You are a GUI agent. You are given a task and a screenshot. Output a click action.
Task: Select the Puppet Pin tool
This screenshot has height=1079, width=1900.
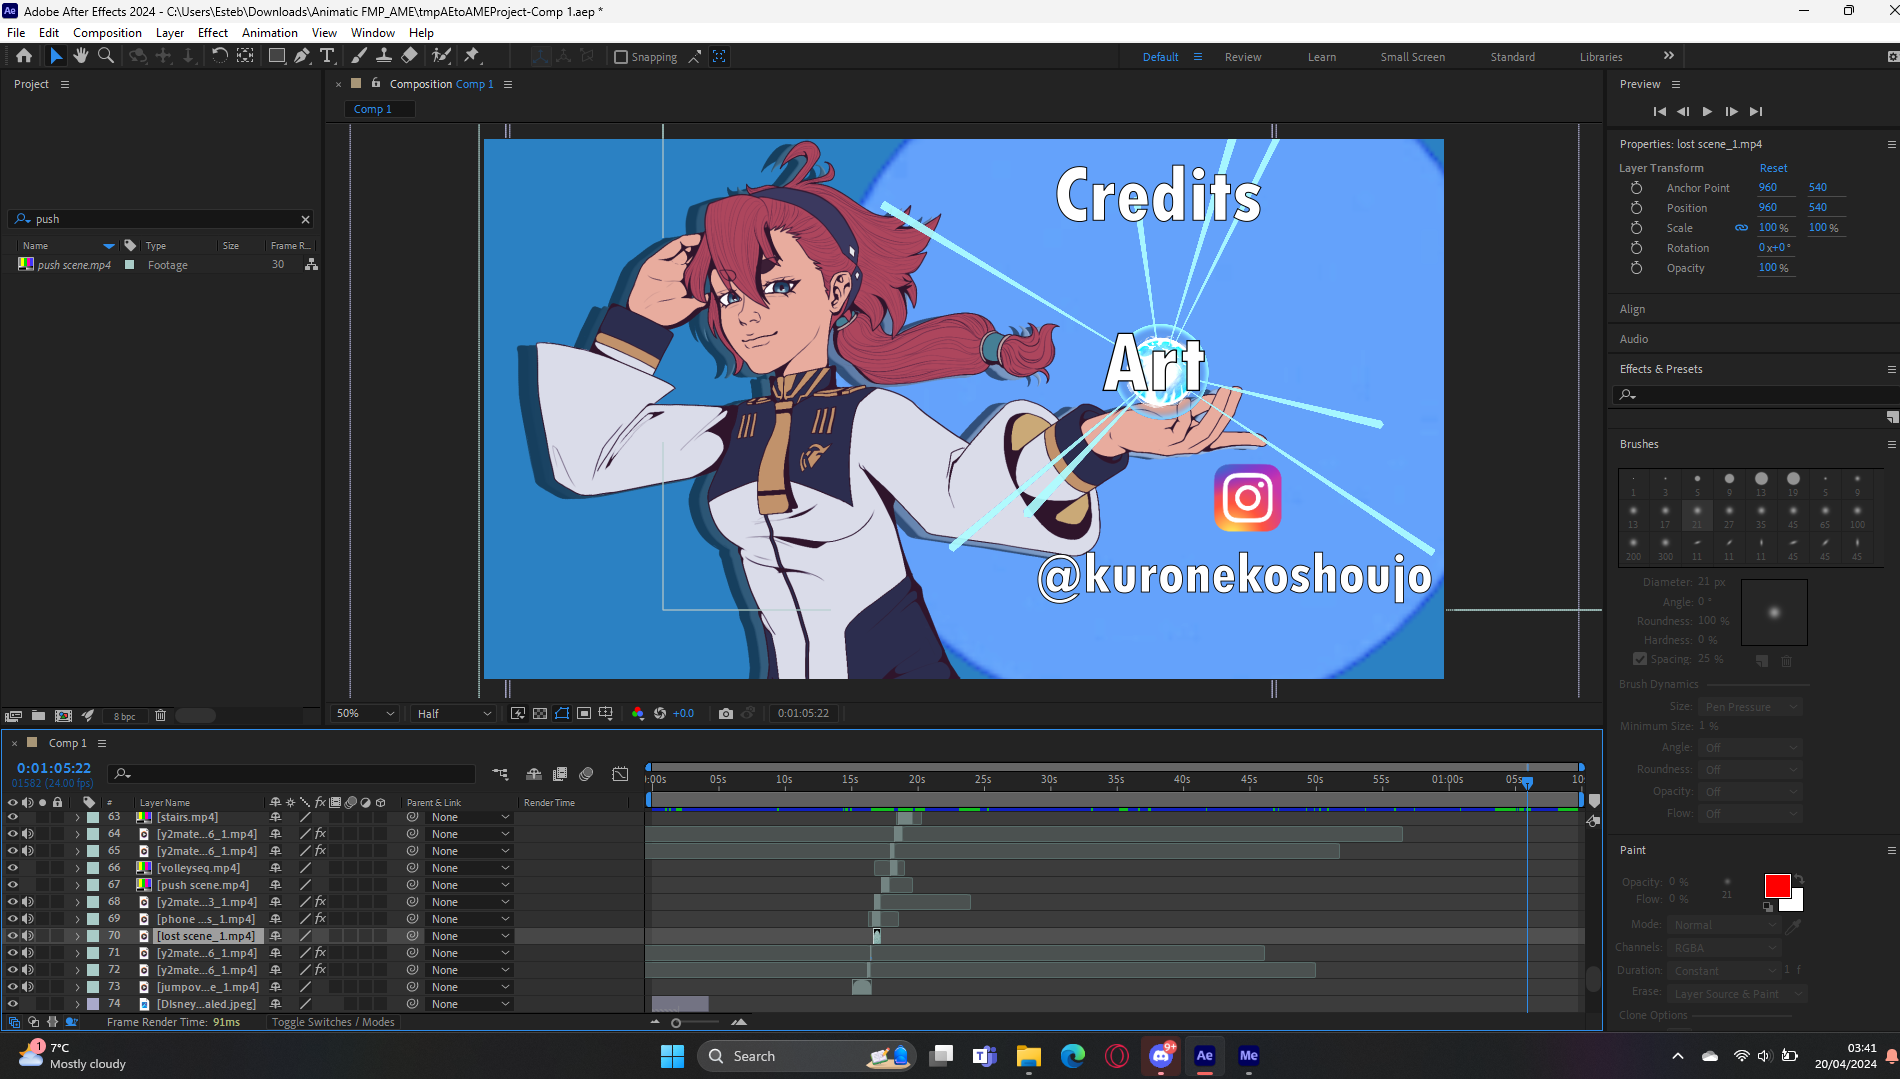pyautogui.click(x=472, y=56)
